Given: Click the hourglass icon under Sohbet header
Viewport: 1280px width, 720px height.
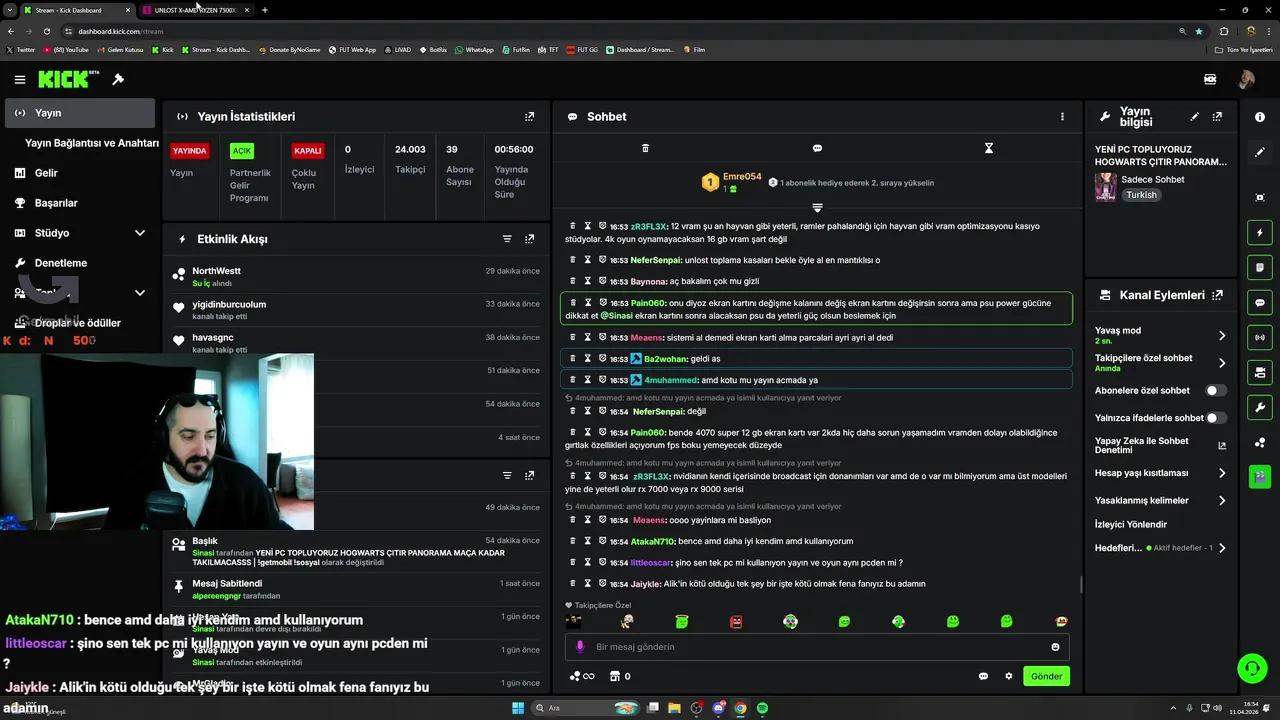Looking at the screenshot, I should [989, 148].
